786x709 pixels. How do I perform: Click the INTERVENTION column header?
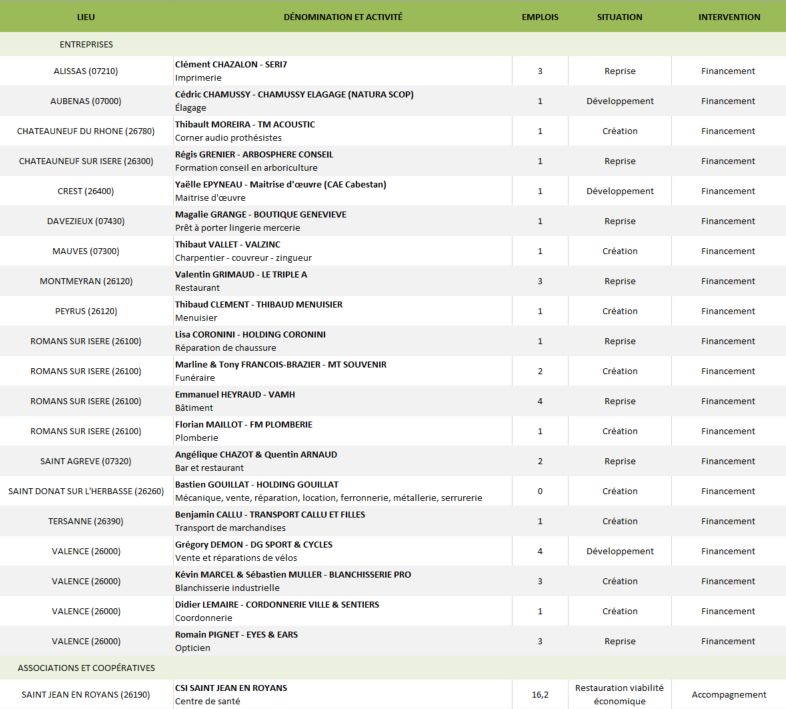click(728, 17)
